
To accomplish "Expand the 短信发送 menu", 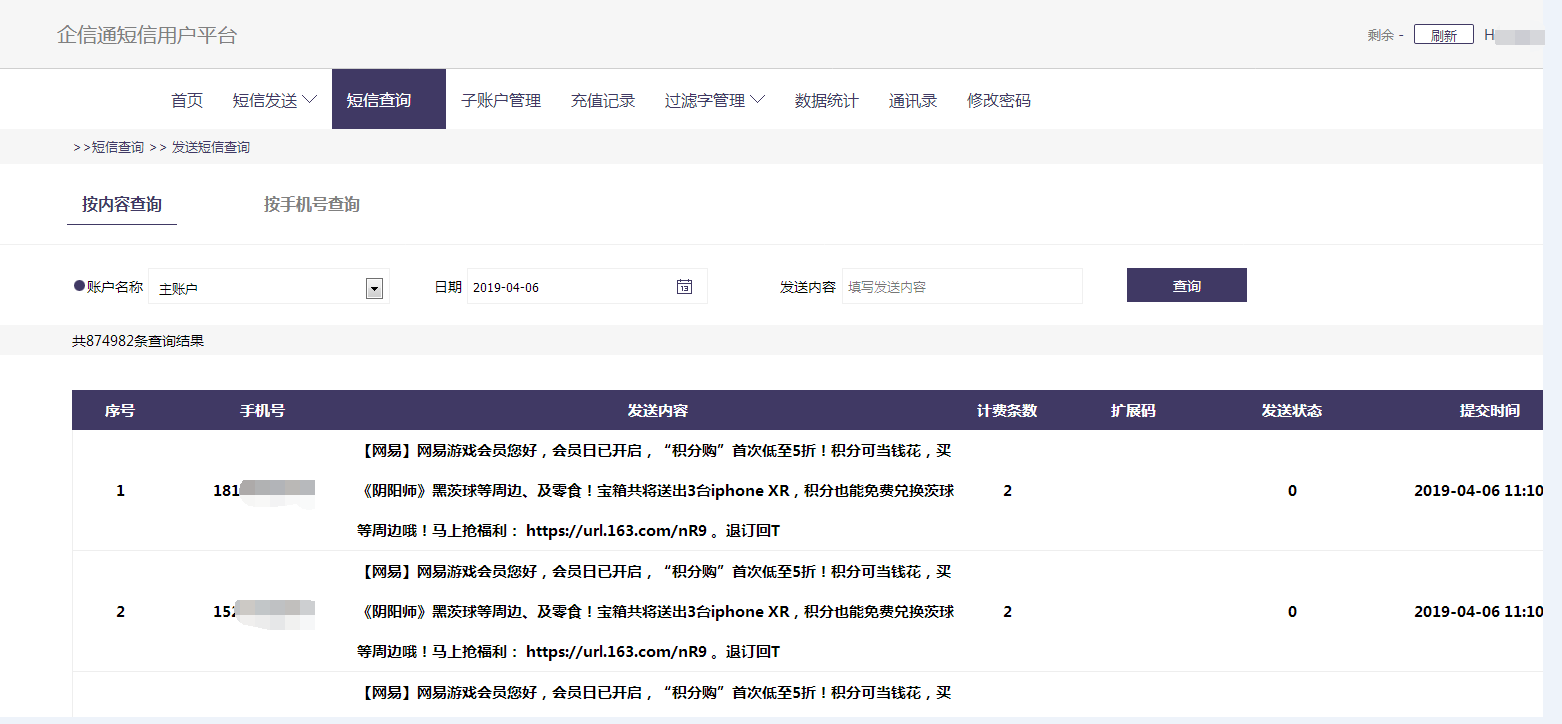I will coord(274,100).
